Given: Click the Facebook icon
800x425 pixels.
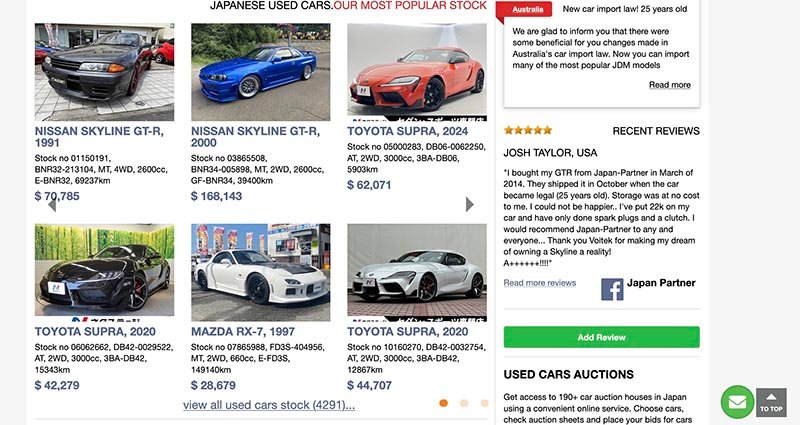Looking at the screenshot, I should pos(612,289).
